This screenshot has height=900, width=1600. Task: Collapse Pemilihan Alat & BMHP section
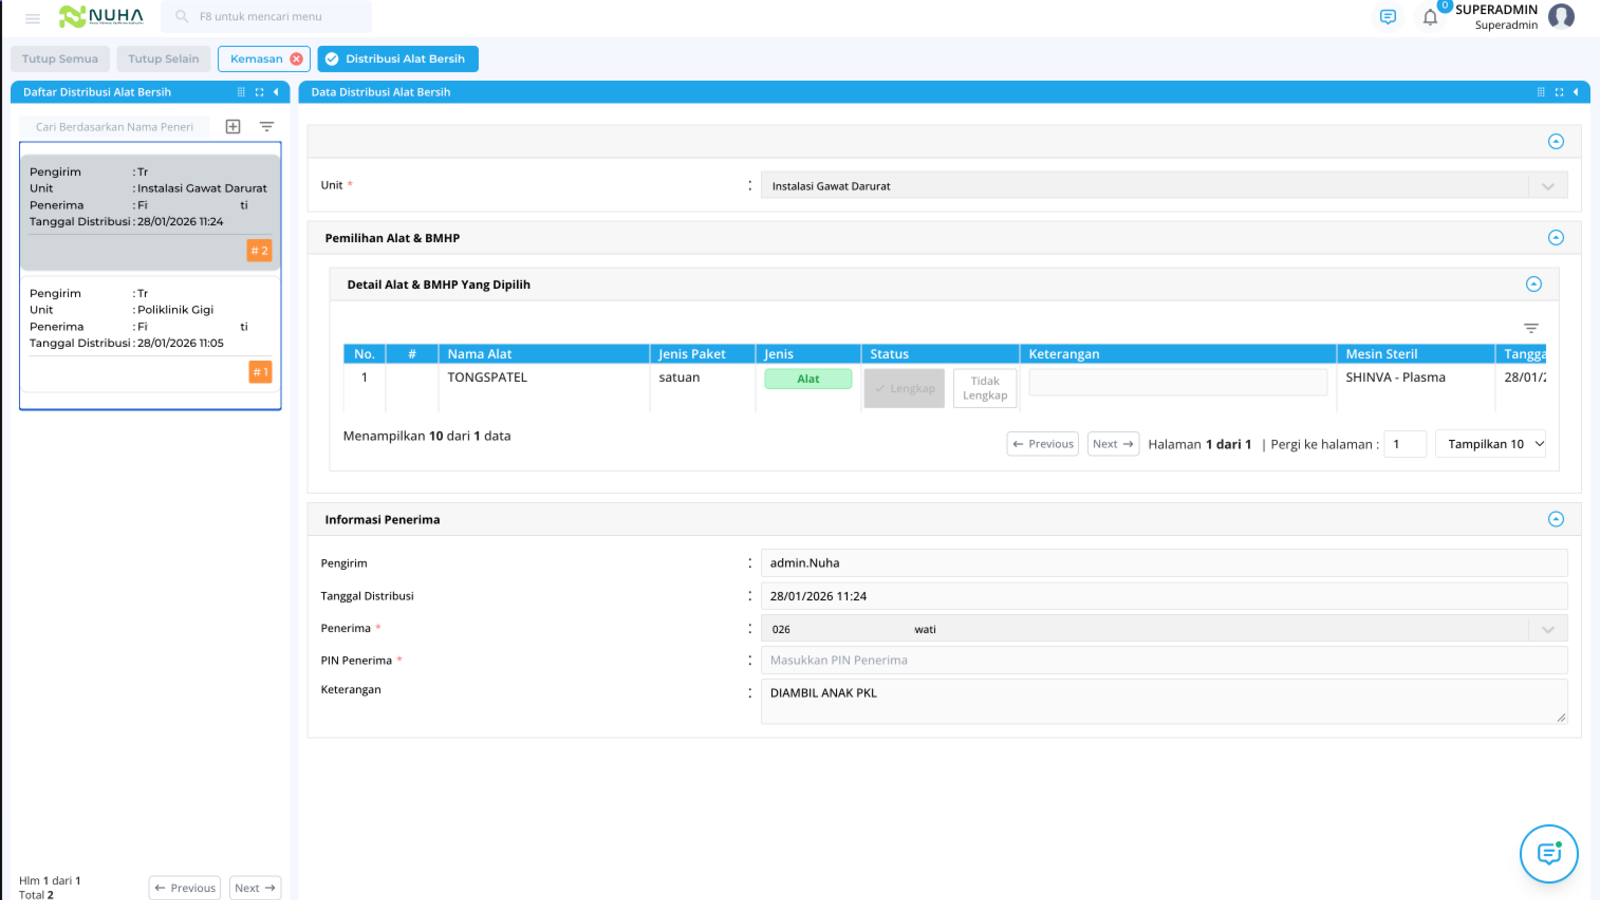pos(1556,237)
